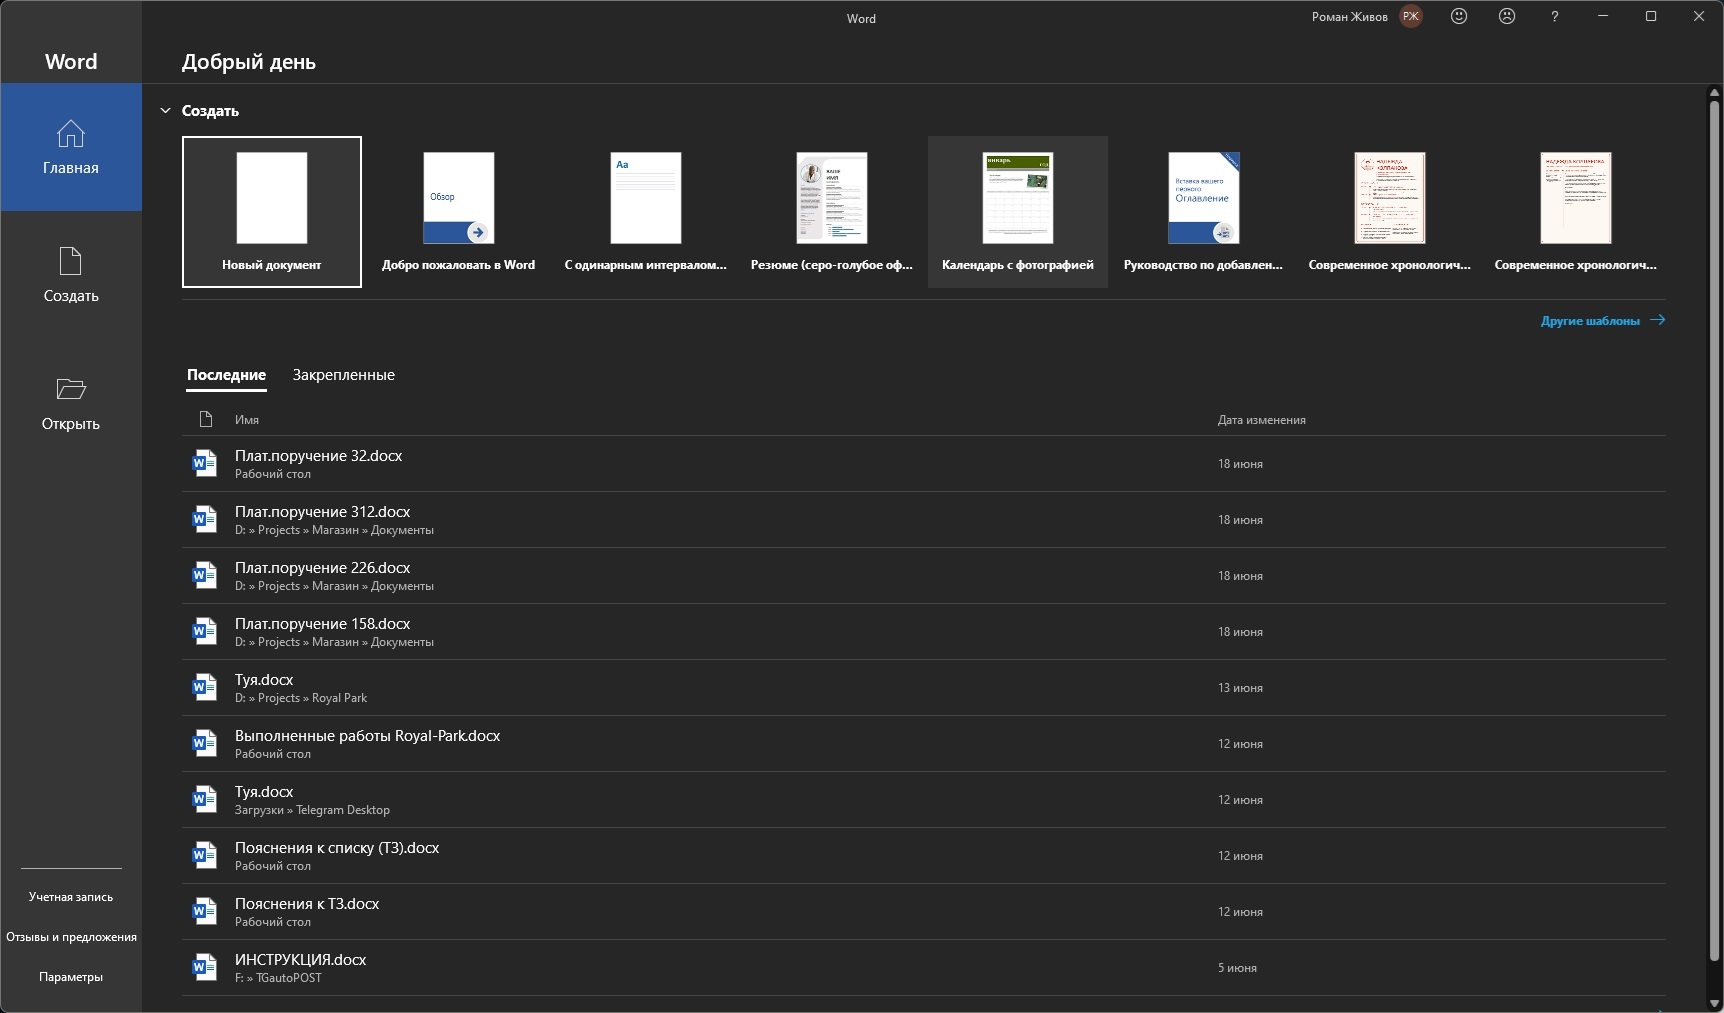This screenshot has width=1724, height=1013.
Task: Minimize the Word window
Action: point(1603,16)
